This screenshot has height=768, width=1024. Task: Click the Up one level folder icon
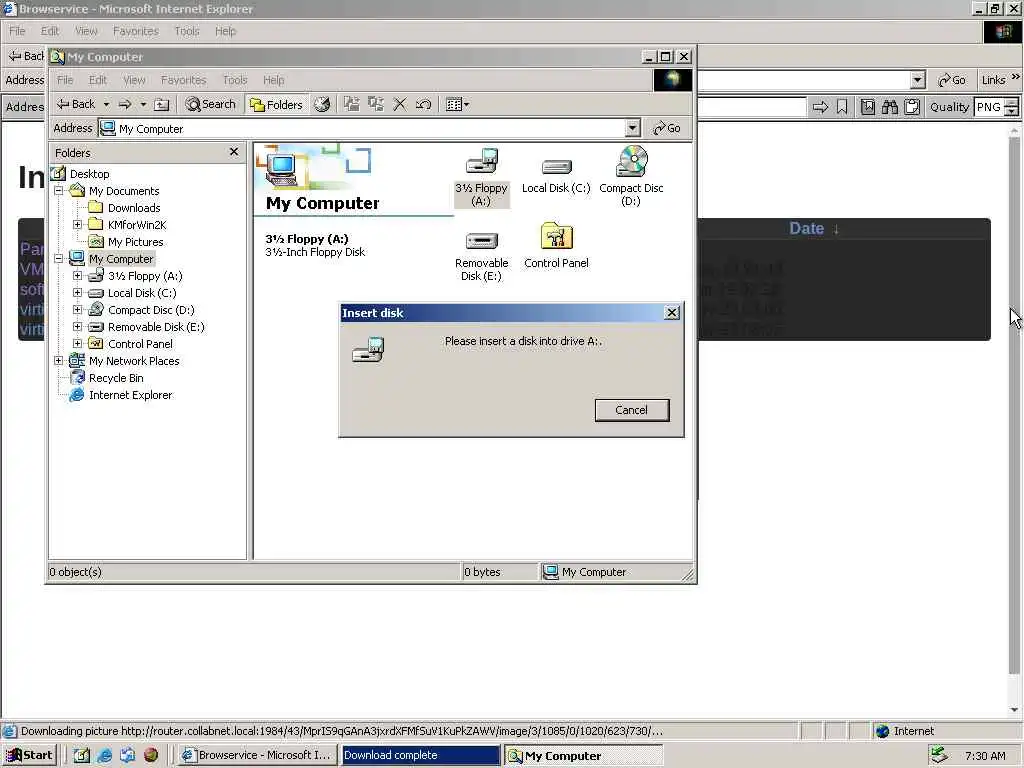(x=161, y=104)
